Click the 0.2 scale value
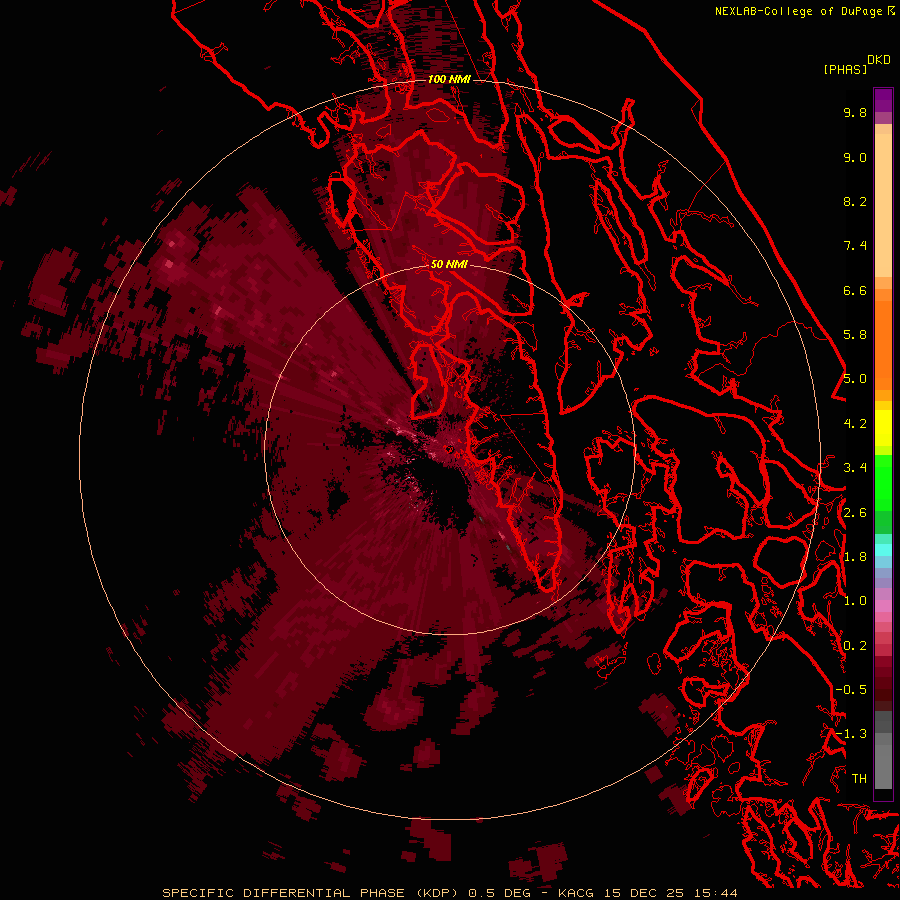Image resolution: width=900 pixels, height=900 pixels. 855,646
